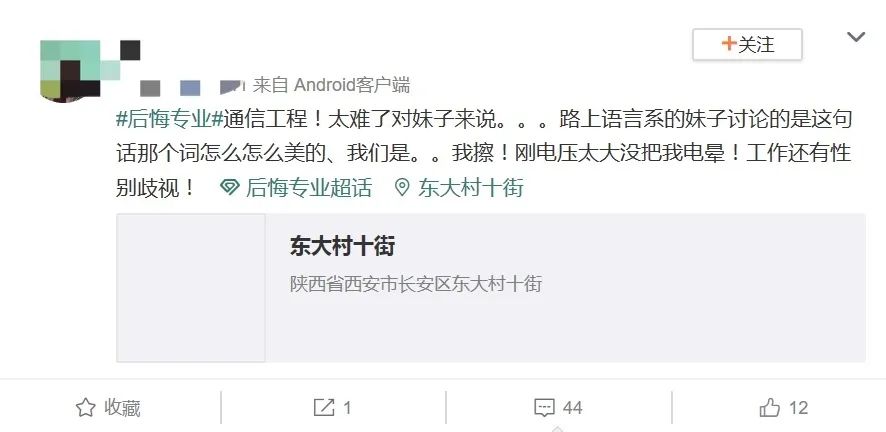Click the location pin icon

(x=401, y=187)
